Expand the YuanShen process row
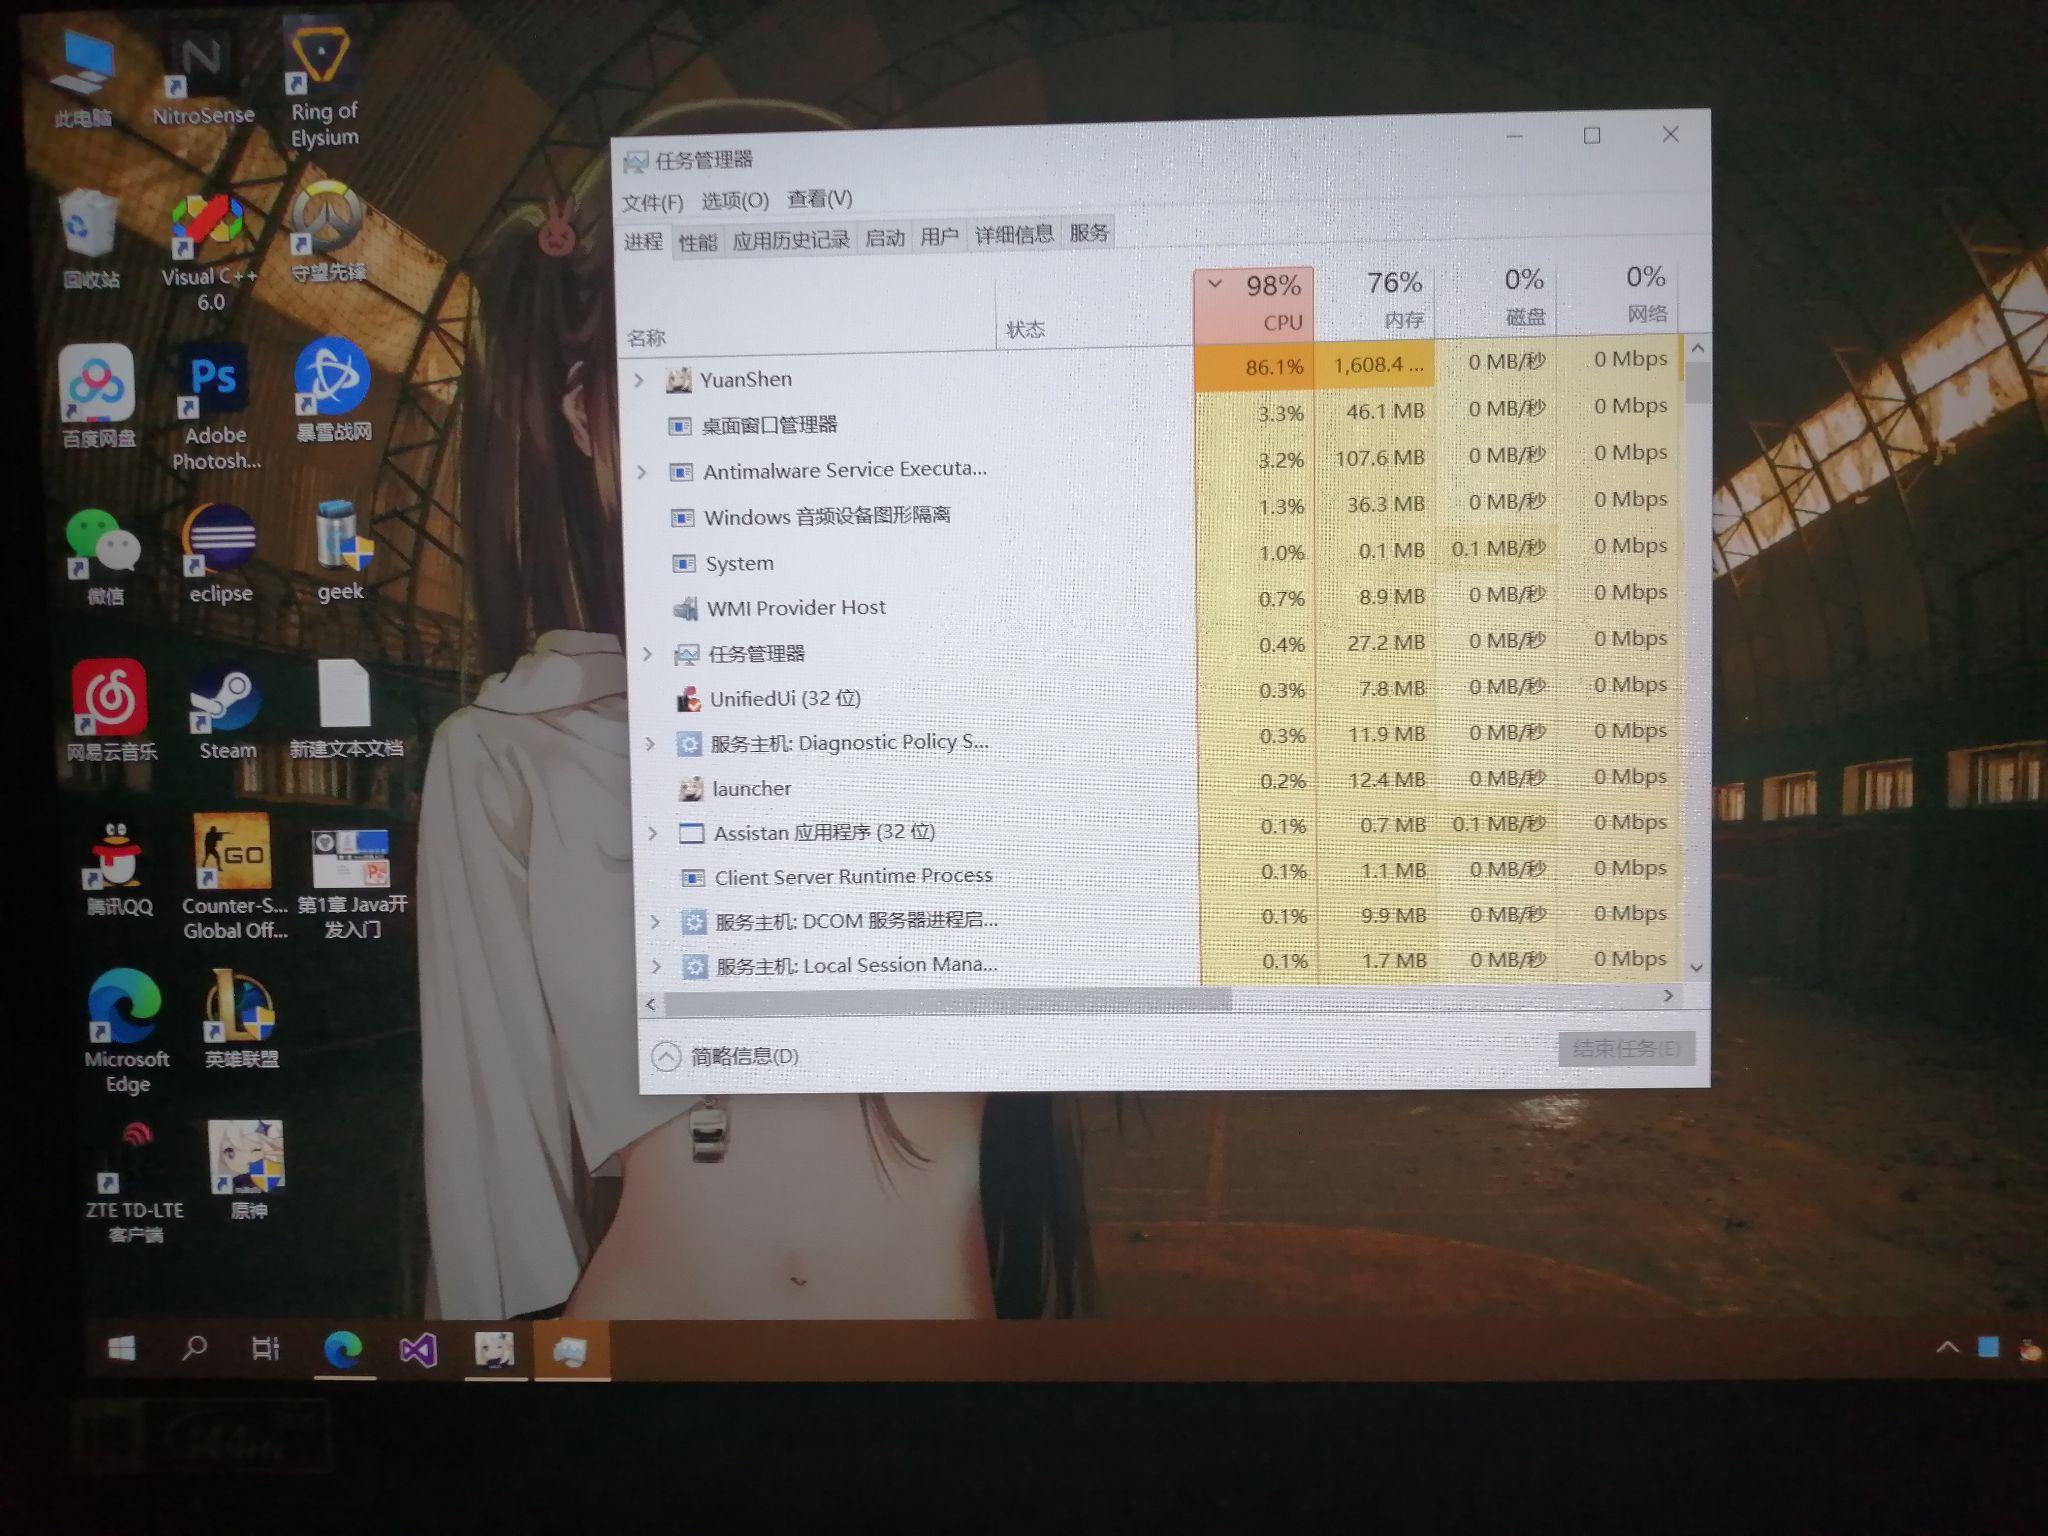Image resolution: width=2048 pixels, height=1536 pixels. pyautogui.click(x=640, y=381)
